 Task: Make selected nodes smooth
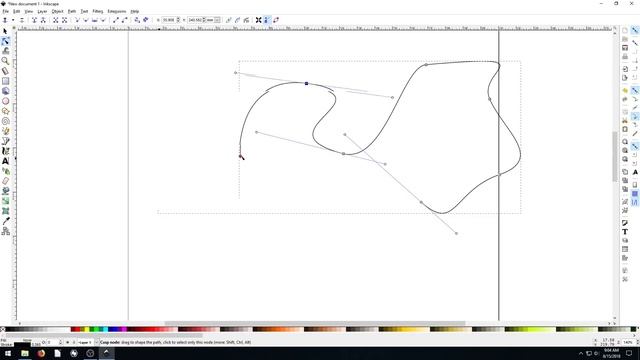tap(86, 20)
